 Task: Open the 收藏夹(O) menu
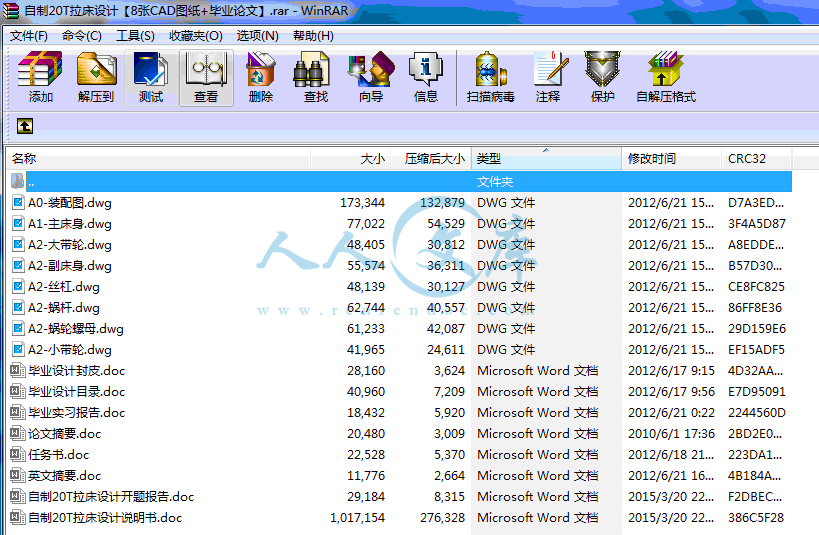[x=196, y=36]
